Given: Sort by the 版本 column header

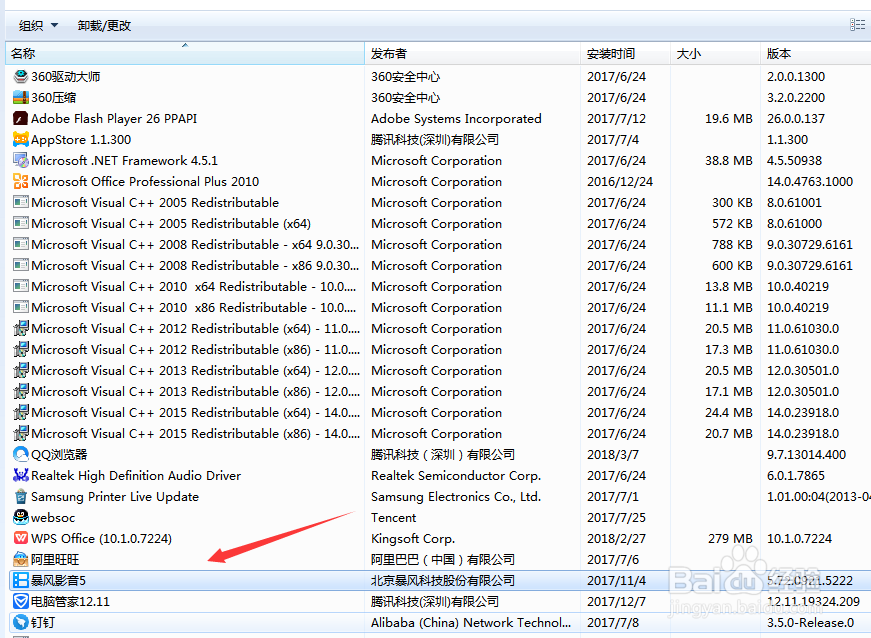Looking at the screenshot, I should pos(815,53).
